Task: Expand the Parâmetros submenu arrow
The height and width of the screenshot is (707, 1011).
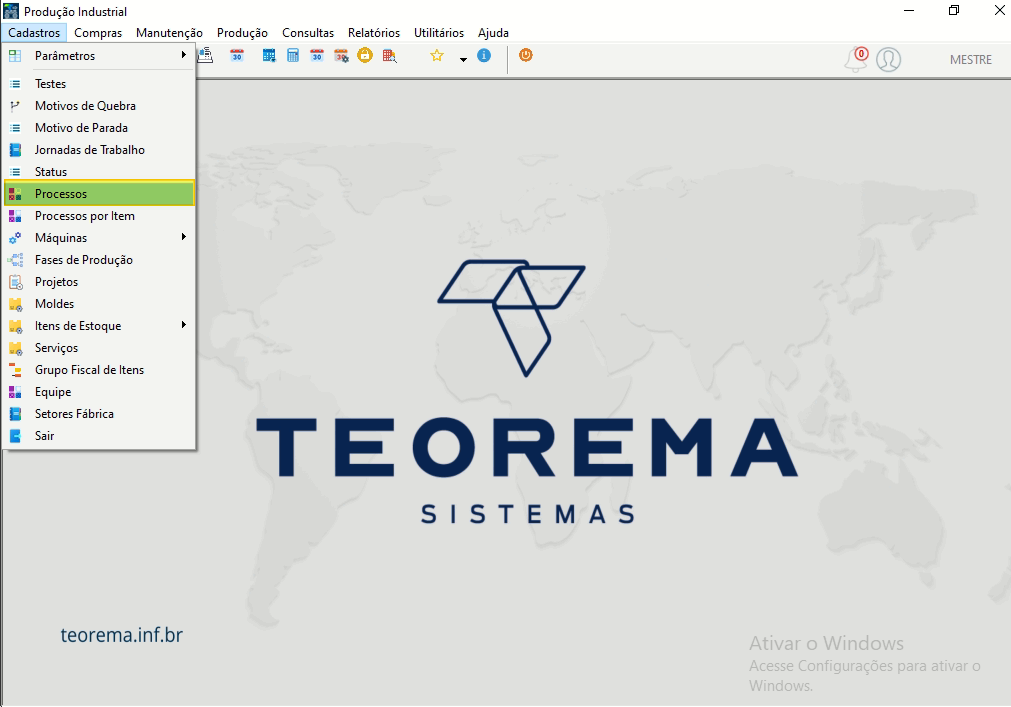Action: [184, 55]
